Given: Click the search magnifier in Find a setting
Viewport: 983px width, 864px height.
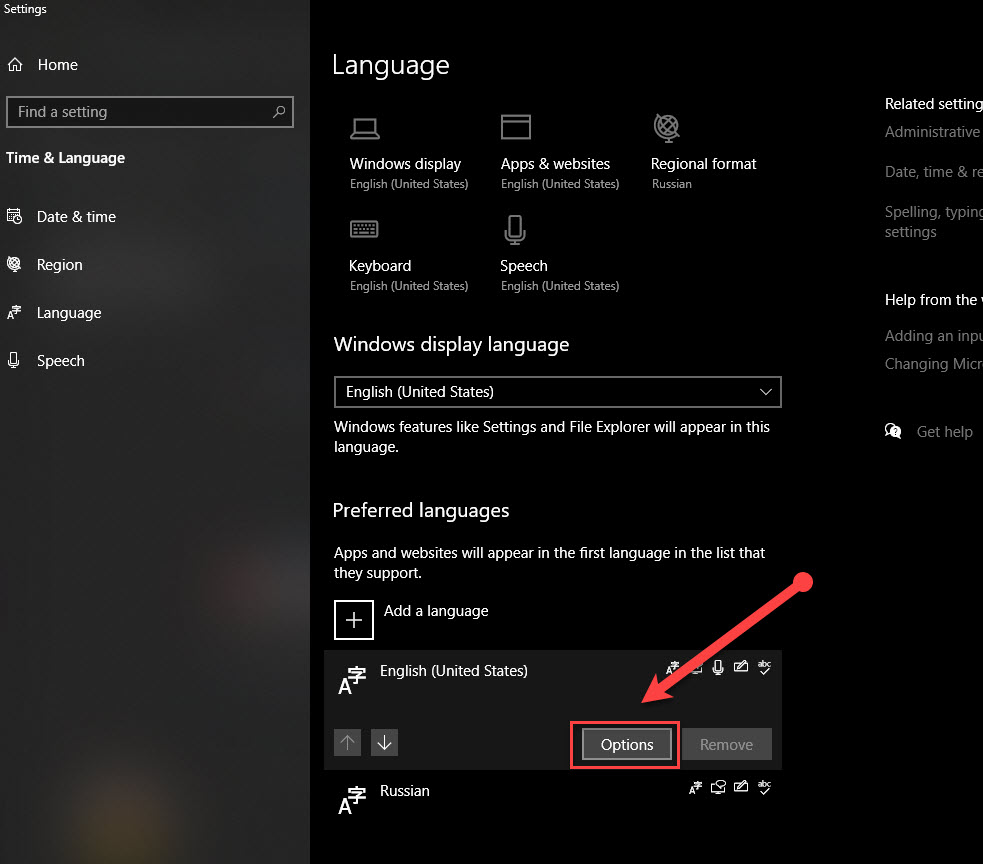Looking at the screenshot, I should point(279,112).
